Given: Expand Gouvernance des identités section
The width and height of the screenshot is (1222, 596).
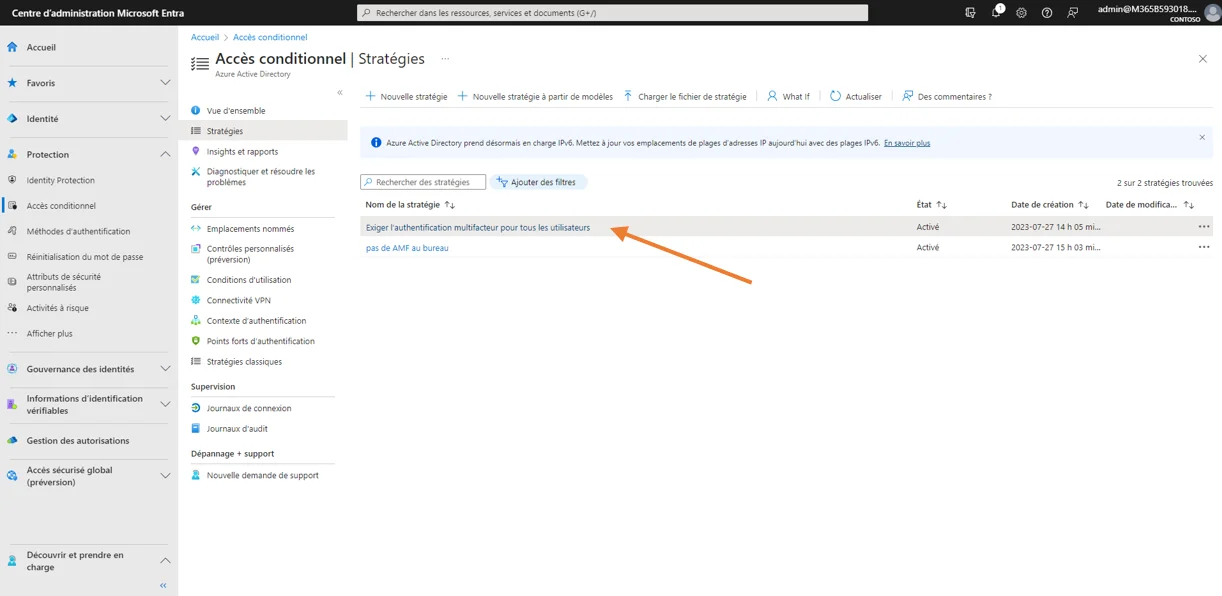Looking at the screenshot, I should coord(165,369).
